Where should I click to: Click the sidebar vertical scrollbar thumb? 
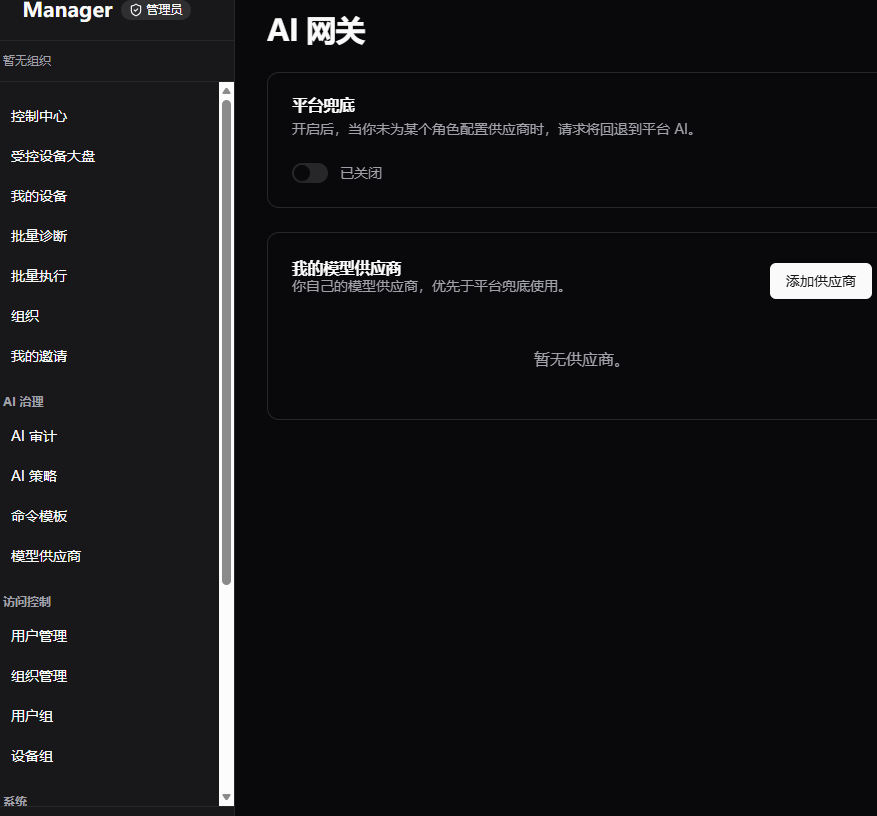(227, 342)
